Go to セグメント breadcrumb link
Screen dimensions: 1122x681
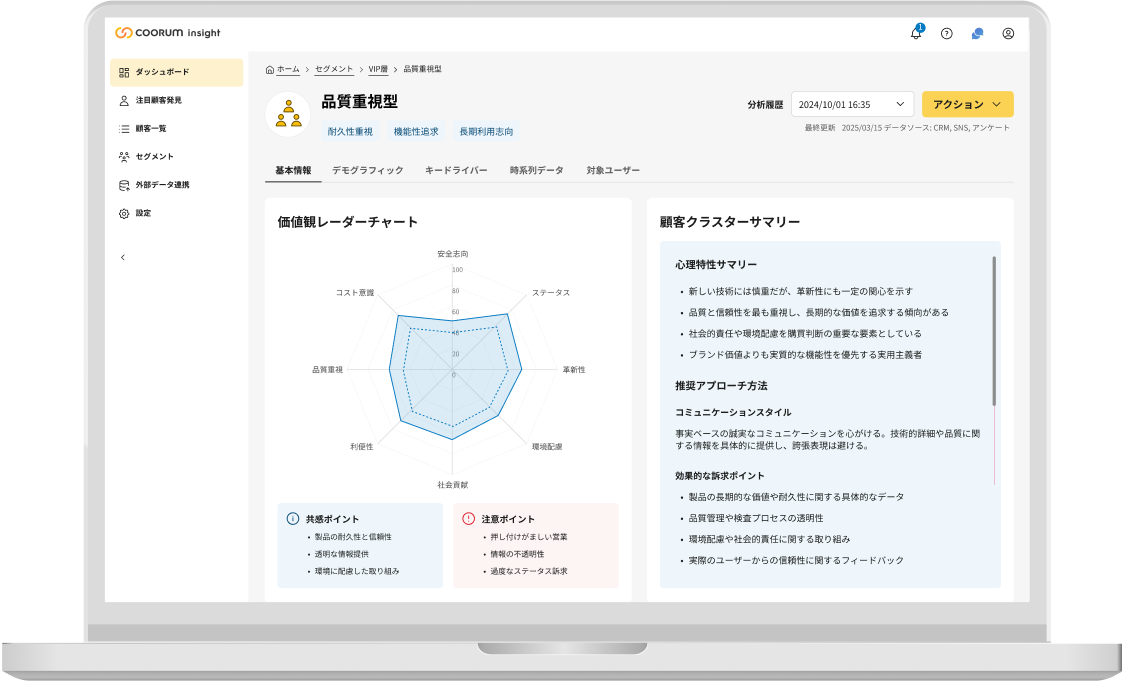coord(334,69)
